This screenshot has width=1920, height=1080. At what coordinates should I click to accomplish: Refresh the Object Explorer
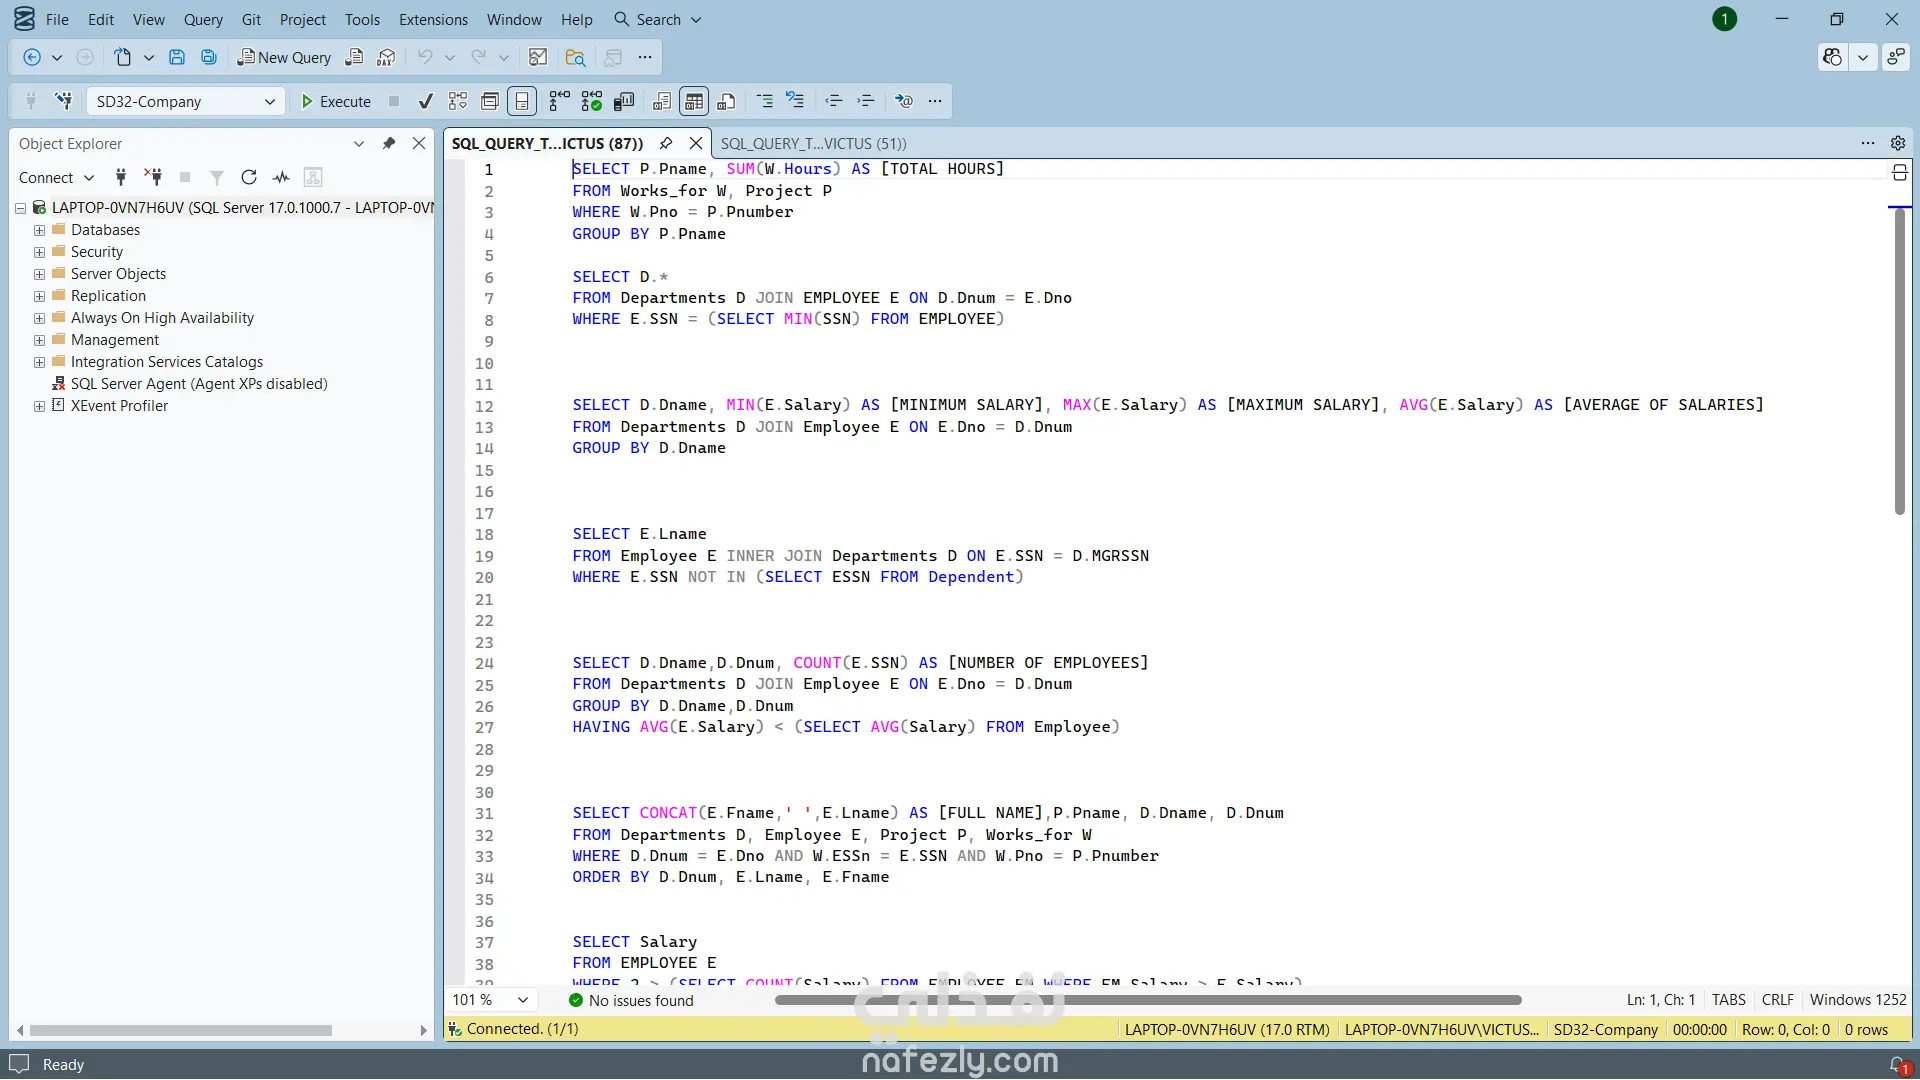tap(249, 178)
